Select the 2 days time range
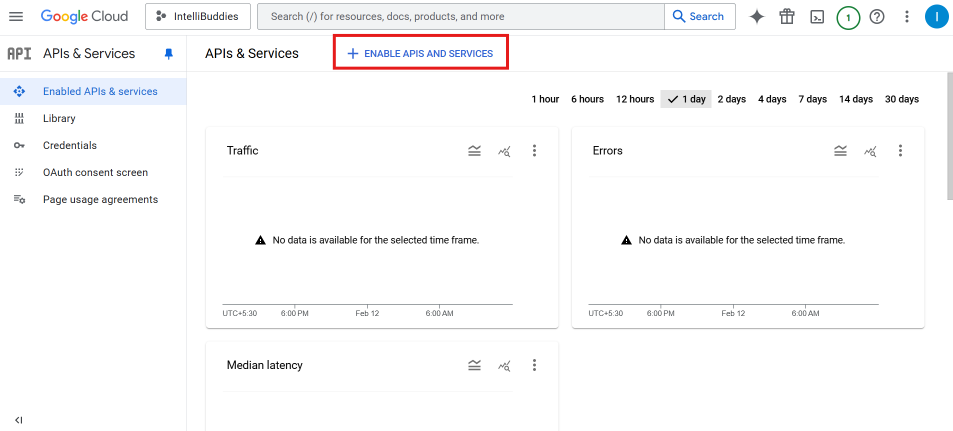This screenshot has width=953, height=431. pyautogui.click(x=731, y=99)
